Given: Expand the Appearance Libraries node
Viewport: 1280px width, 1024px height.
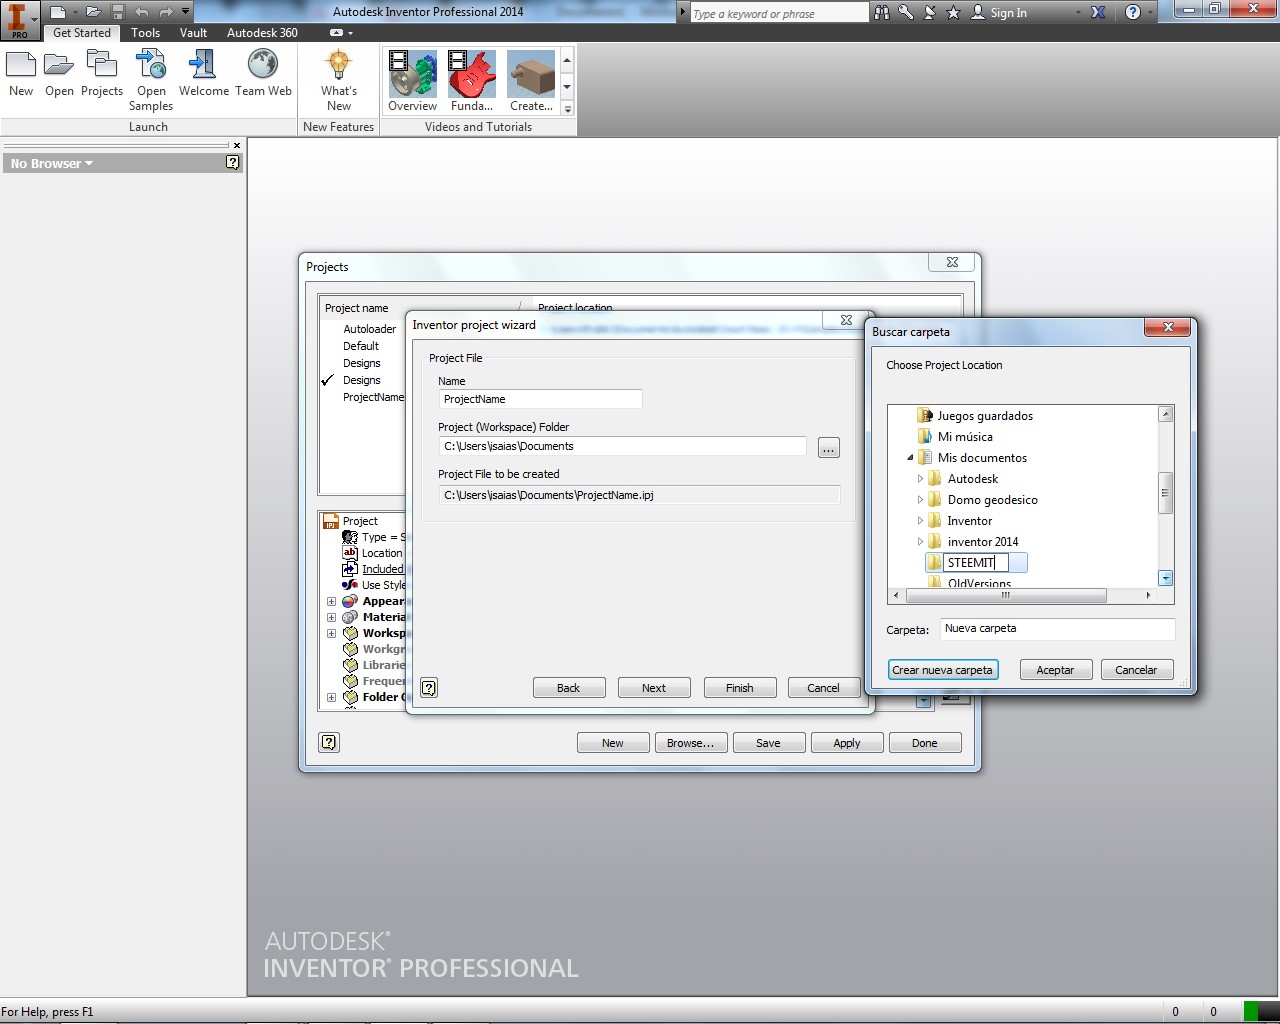Looking at the screenshot, I should [x=331, y=601].
